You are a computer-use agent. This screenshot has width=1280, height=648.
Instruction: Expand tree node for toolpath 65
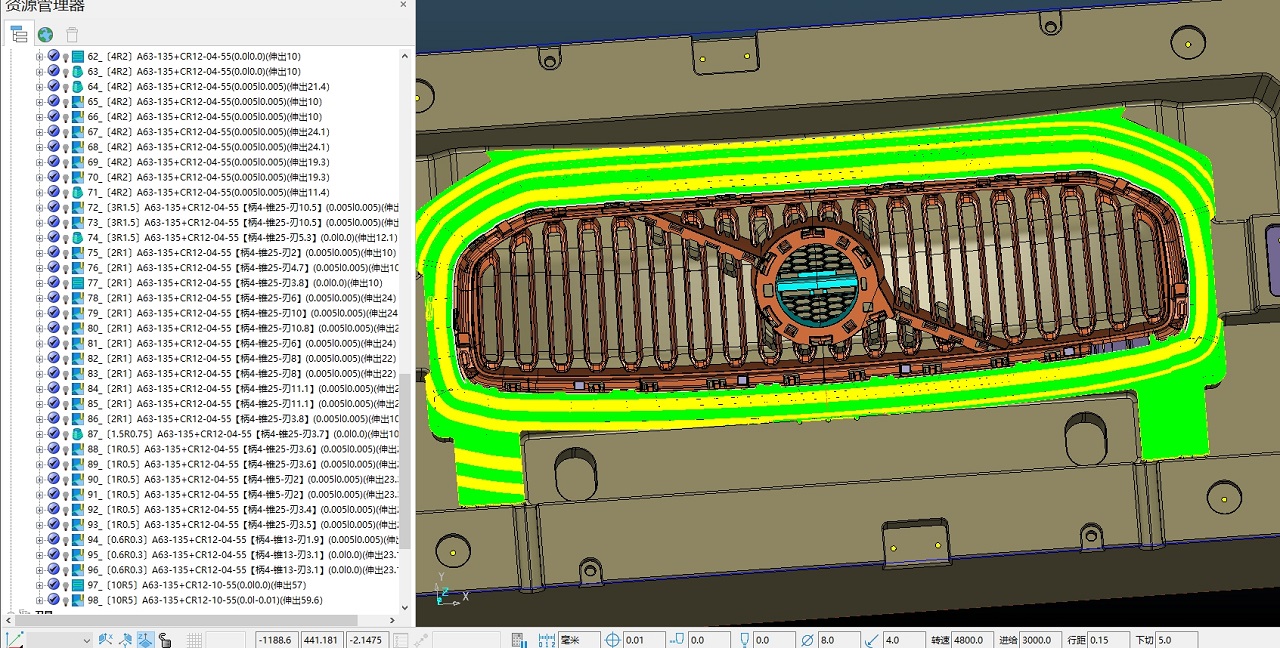click(40, 102)
